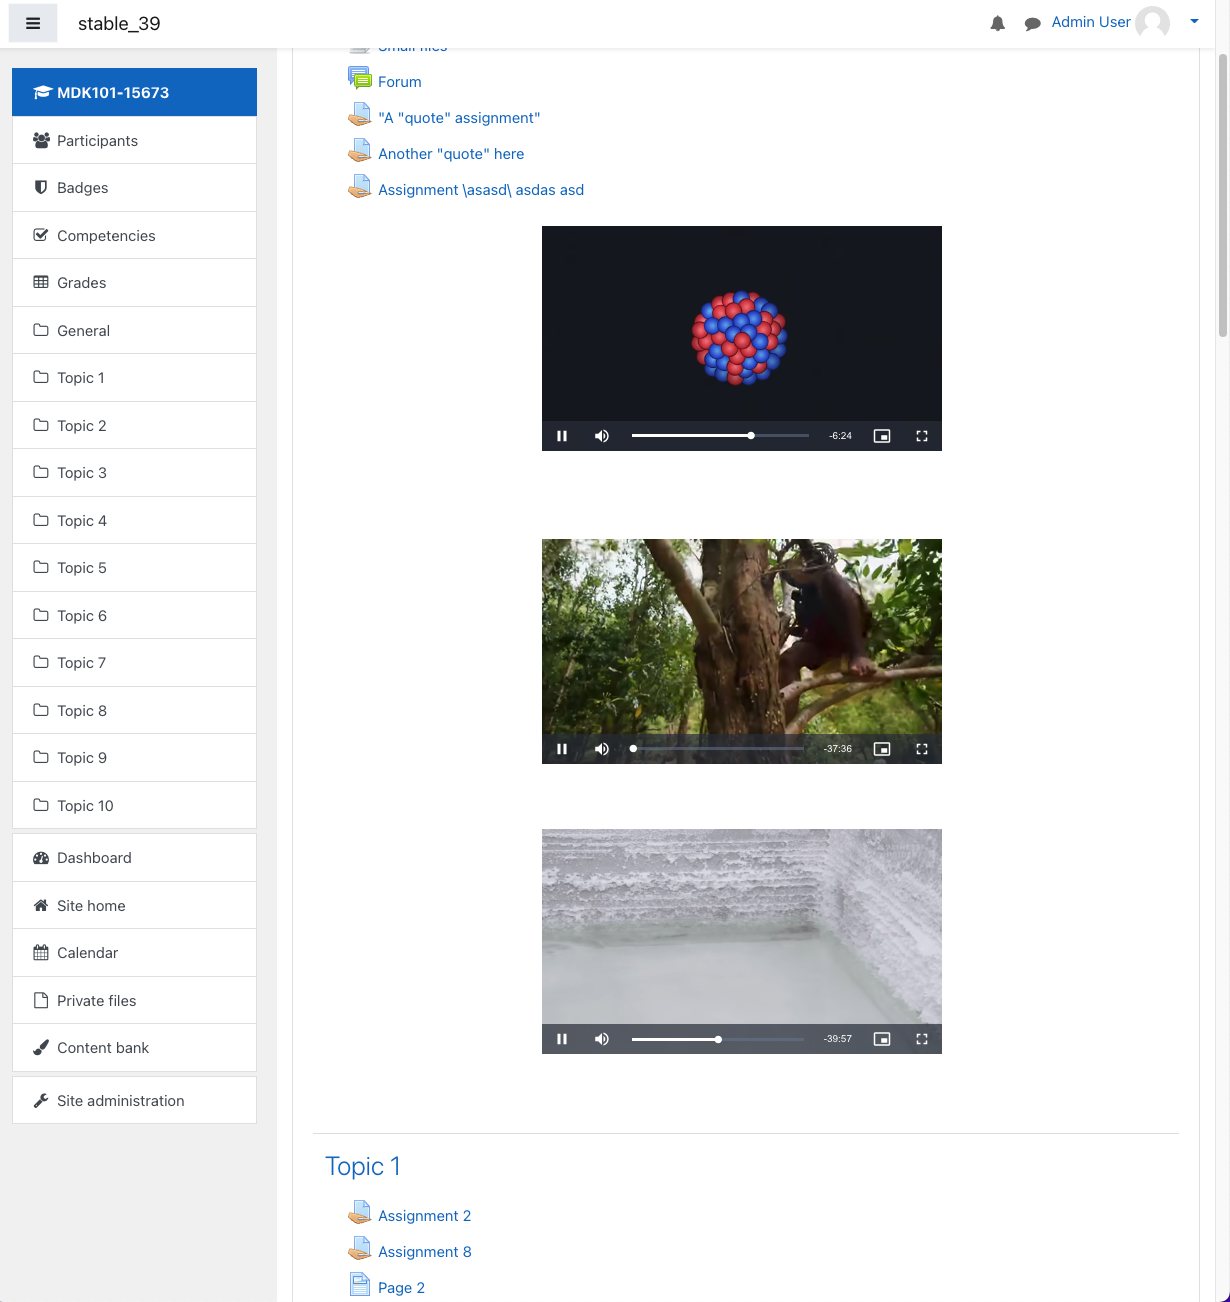Enter fullscreen on the forest video
The height and width of the screenshot is (1302, 1230).
[x=922, y=749]
